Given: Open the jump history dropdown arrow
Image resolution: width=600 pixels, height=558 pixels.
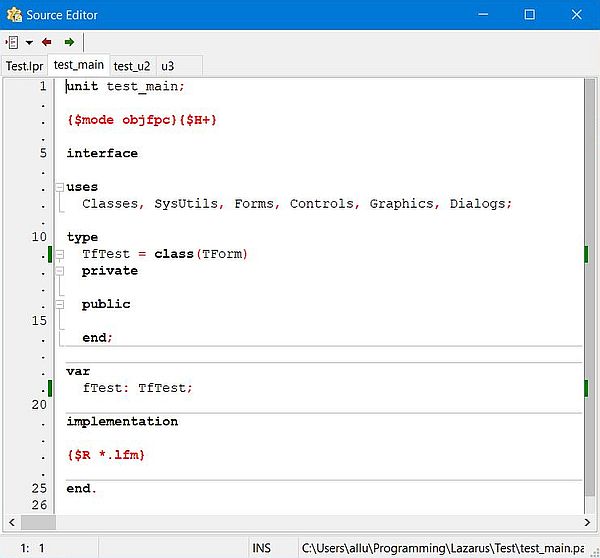Looking at the screenshot, I should [x=29, y=42].
